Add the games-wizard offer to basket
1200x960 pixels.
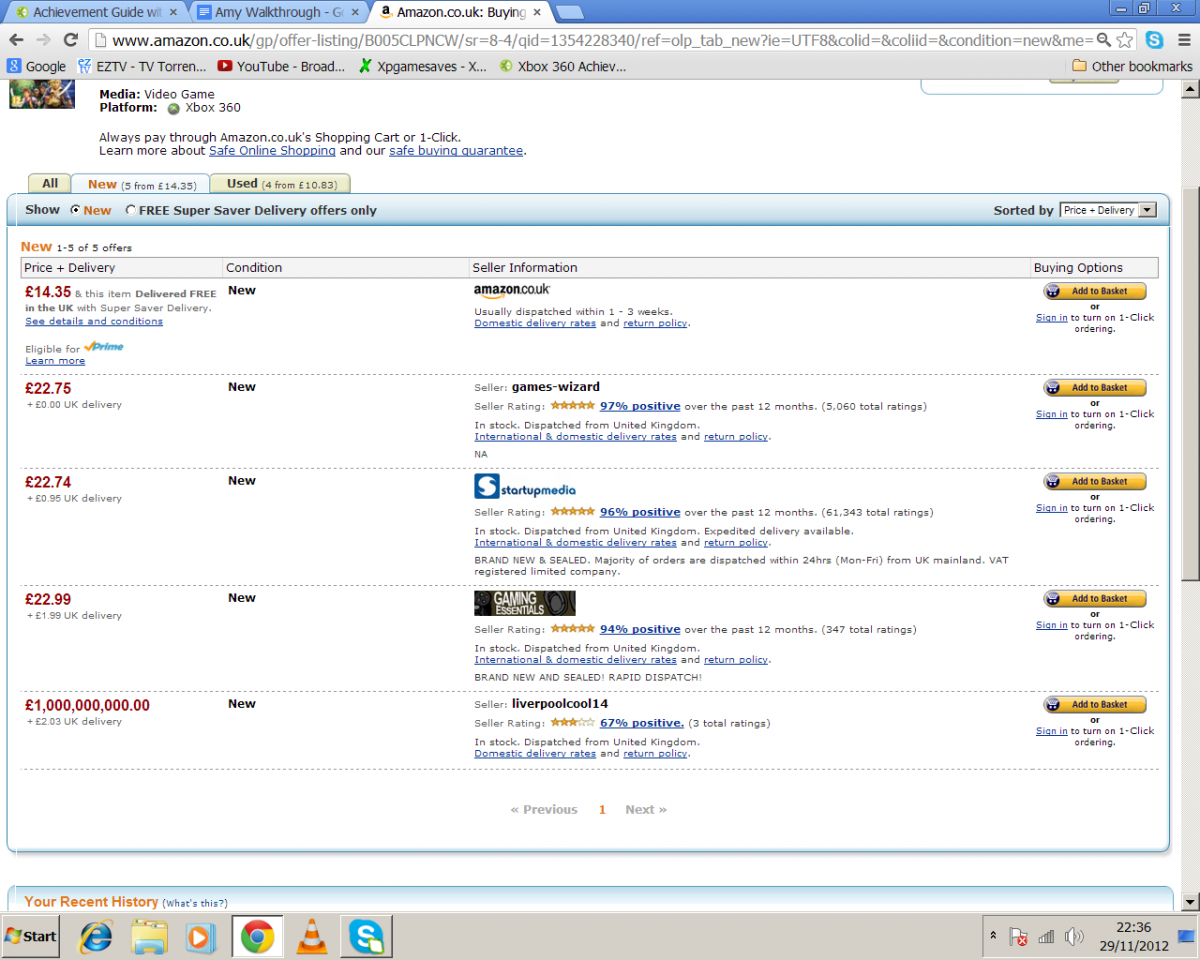coord(1095,388)
